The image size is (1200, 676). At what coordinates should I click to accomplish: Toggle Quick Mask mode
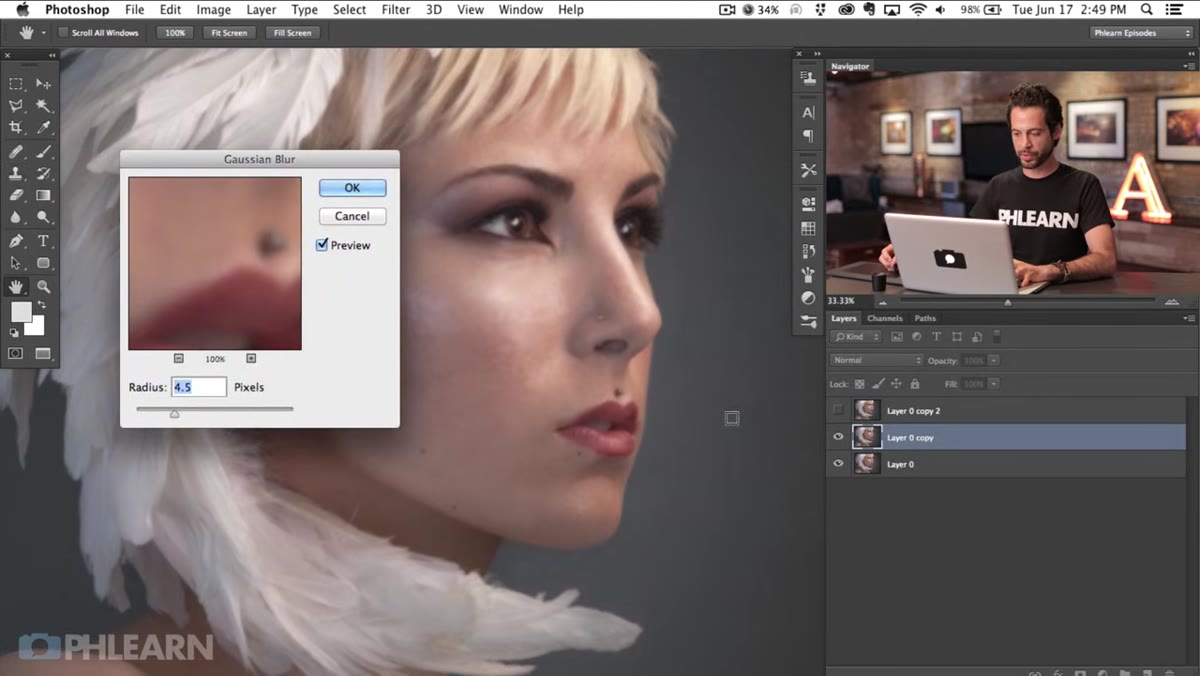(x=16, y=353)
